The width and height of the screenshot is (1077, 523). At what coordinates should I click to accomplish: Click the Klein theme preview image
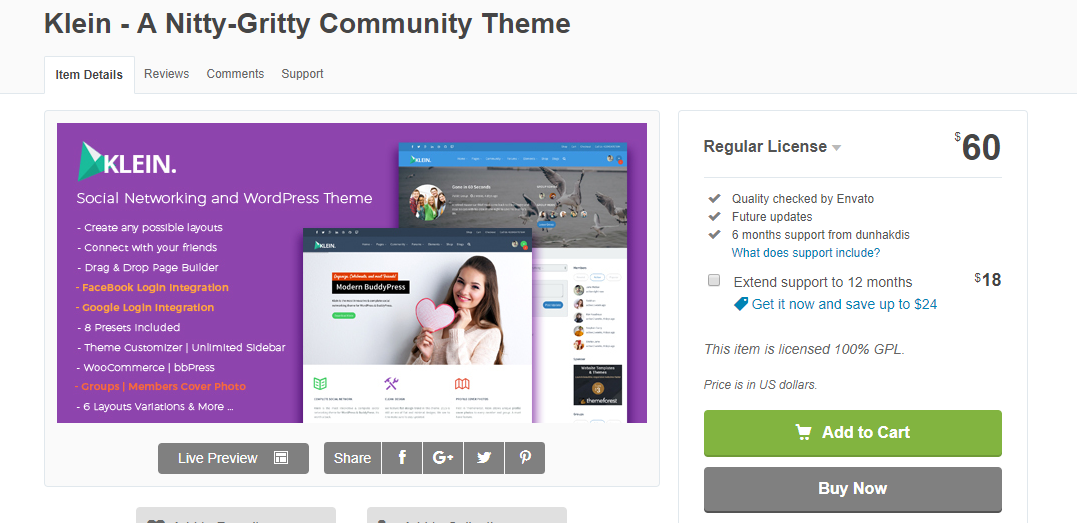[x=352, y=273]
